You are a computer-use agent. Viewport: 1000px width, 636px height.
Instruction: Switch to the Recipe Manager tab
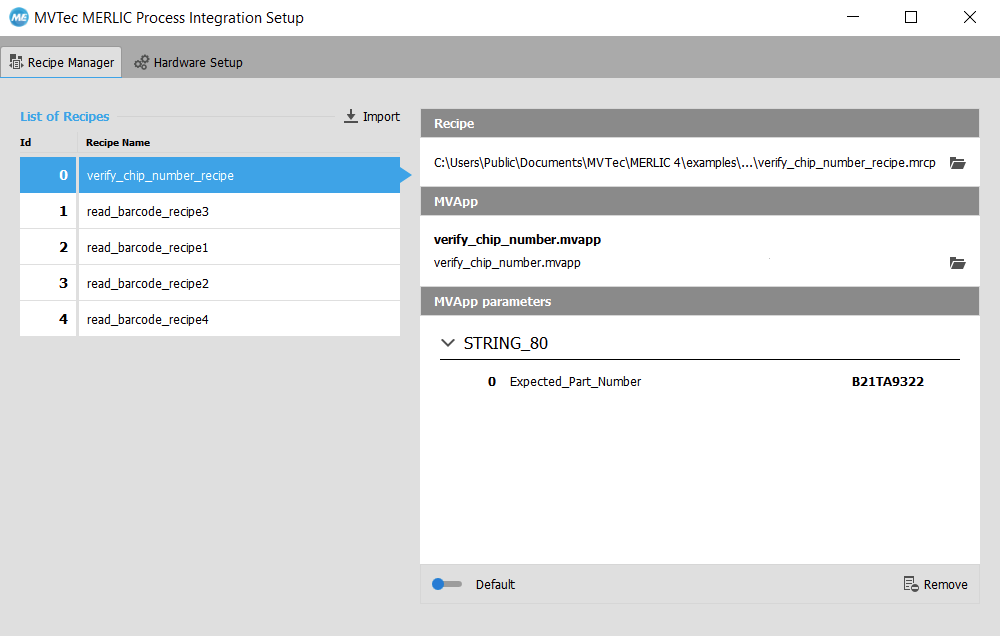pos(61,62)
